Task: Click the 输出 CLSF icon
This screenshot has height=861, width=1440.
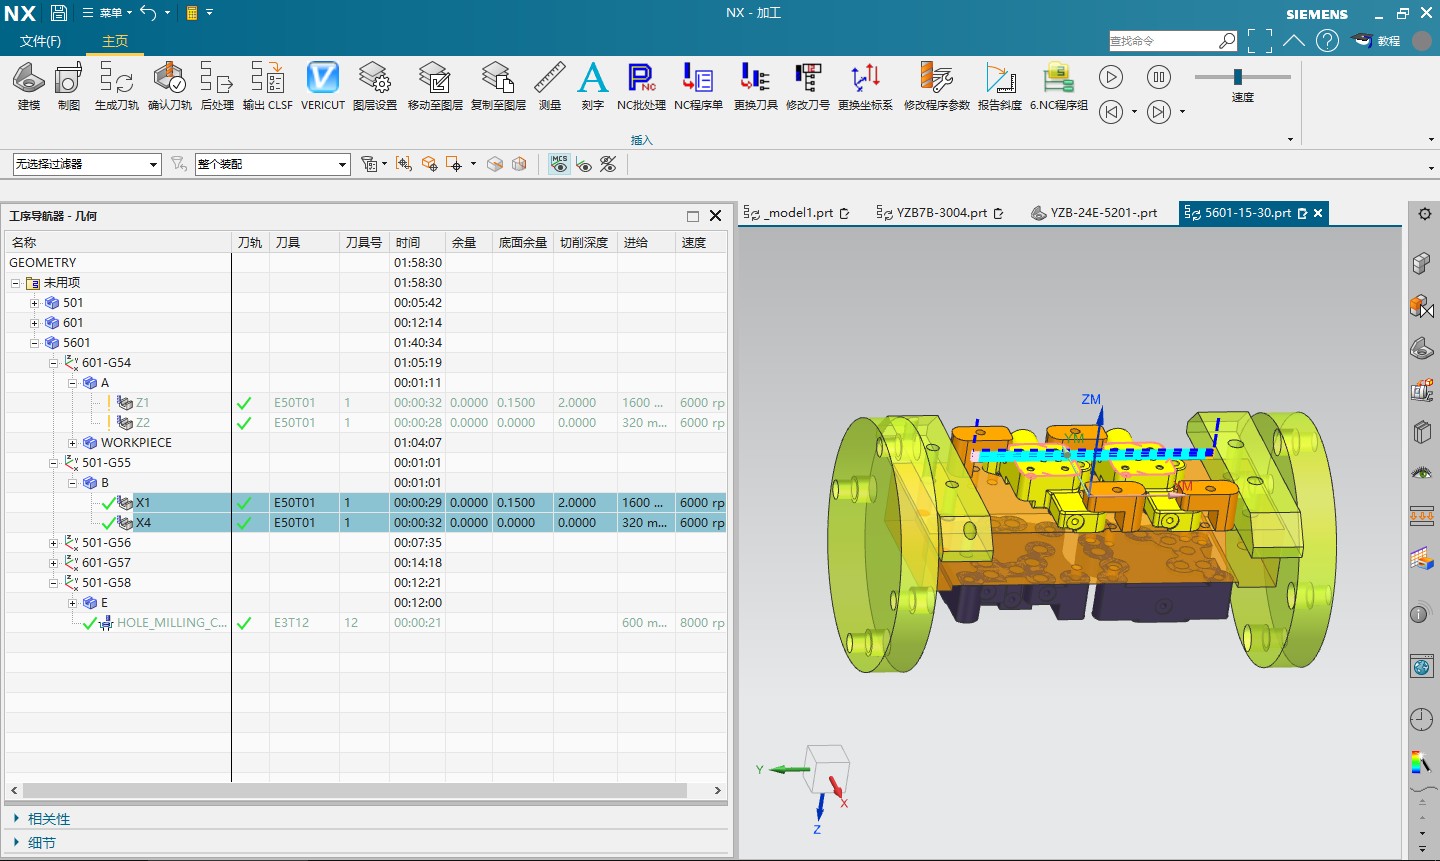Action: (x=267, y=85)
